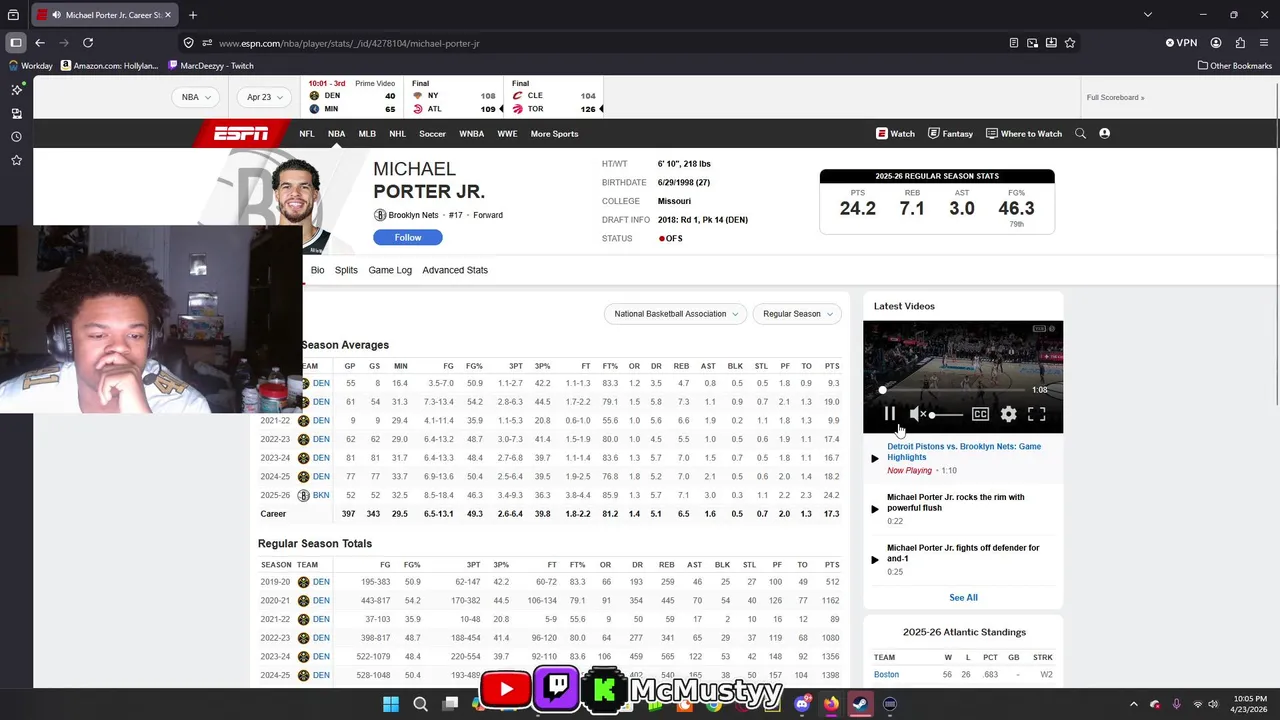Reload the page
Screen dimensions: 1280x720
tap(88, 43)
